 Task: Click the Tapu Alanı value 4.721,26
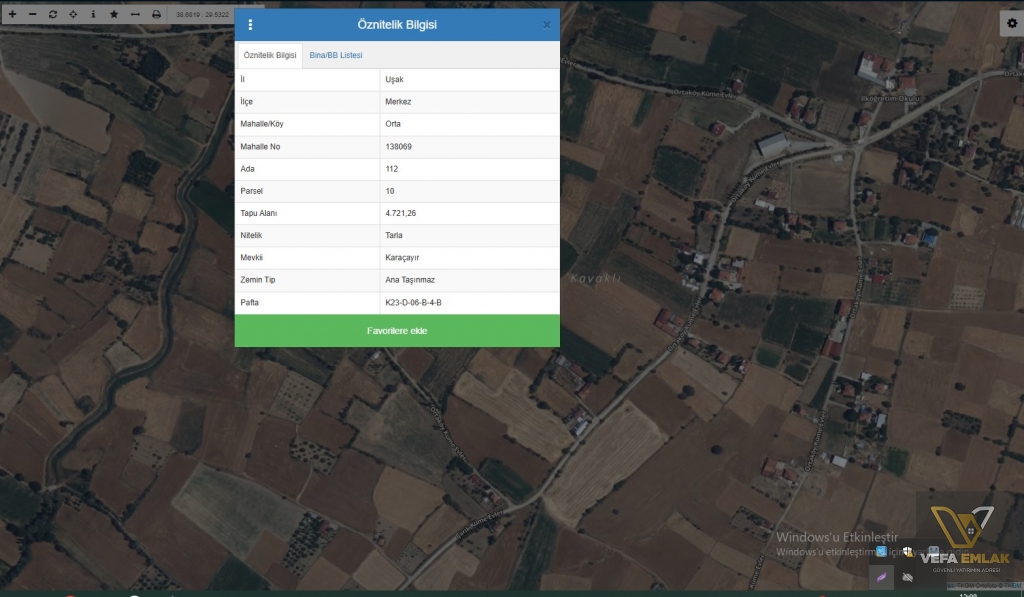point(401,213)
